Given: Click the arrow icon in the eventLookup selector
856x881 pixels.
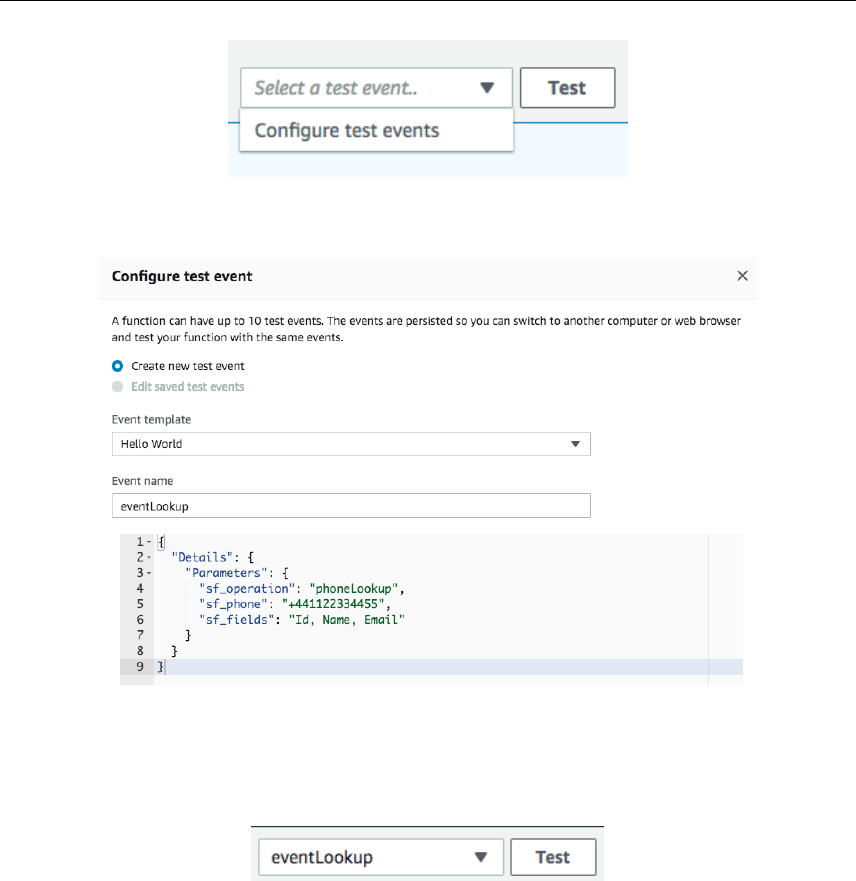Looking at the screenshot, I should click(481, 857).
